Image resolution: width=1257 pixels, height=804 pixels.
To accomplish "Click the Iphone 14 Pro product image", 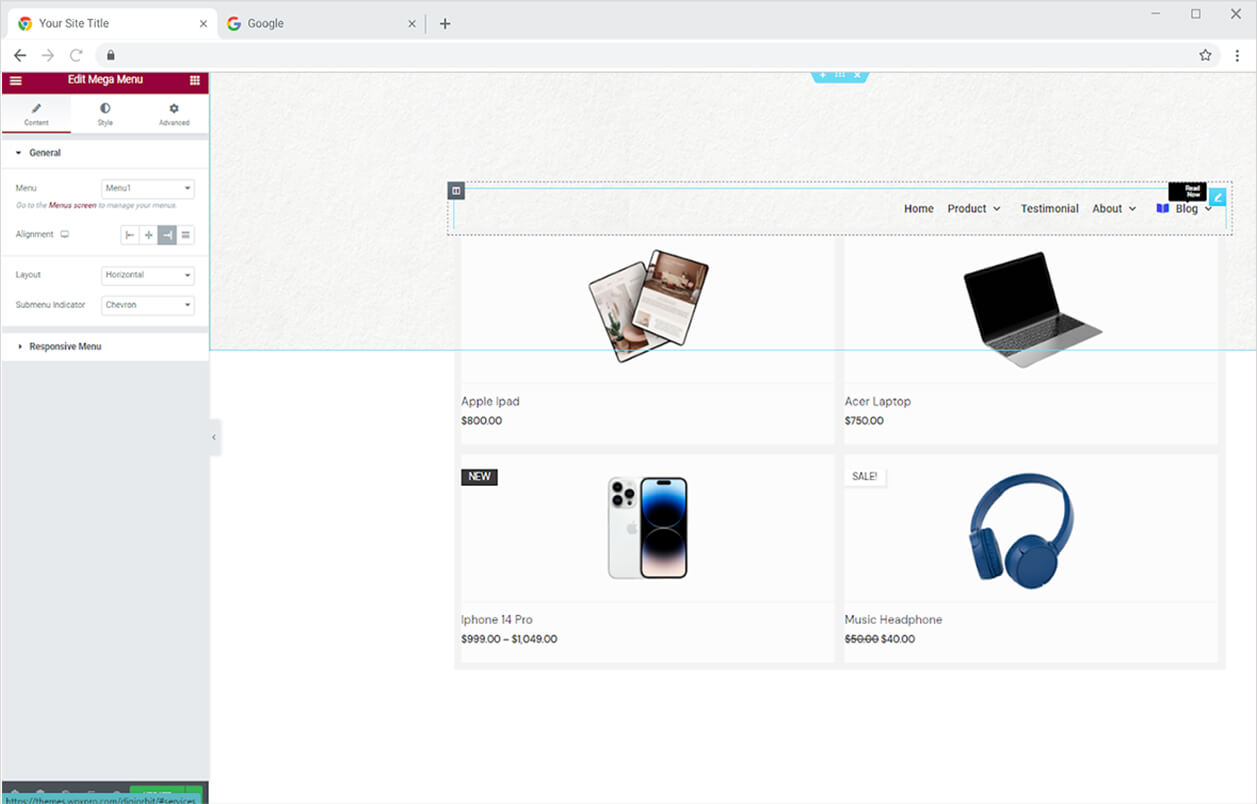I will pos(647,527).
